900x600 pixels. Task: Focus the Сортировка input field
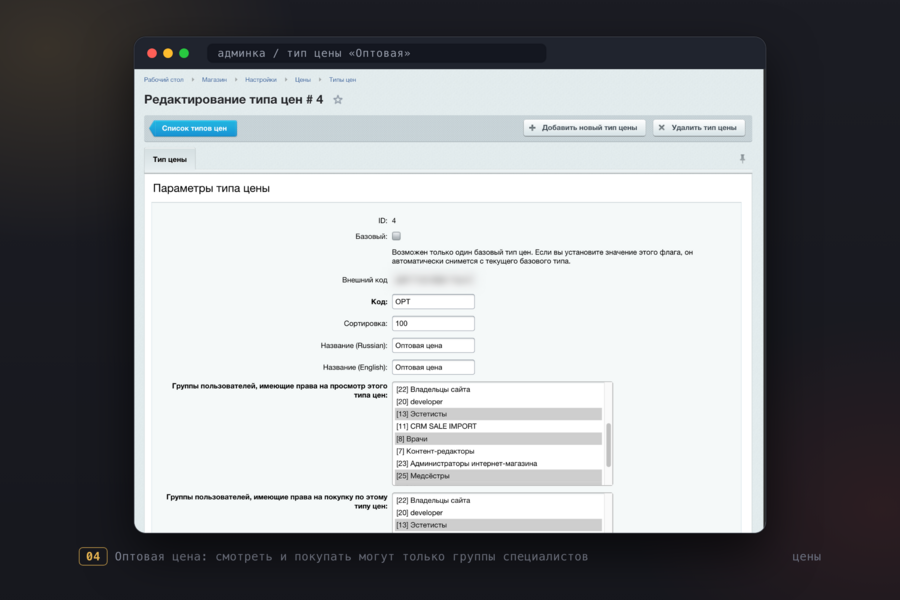tap(433, 323)
